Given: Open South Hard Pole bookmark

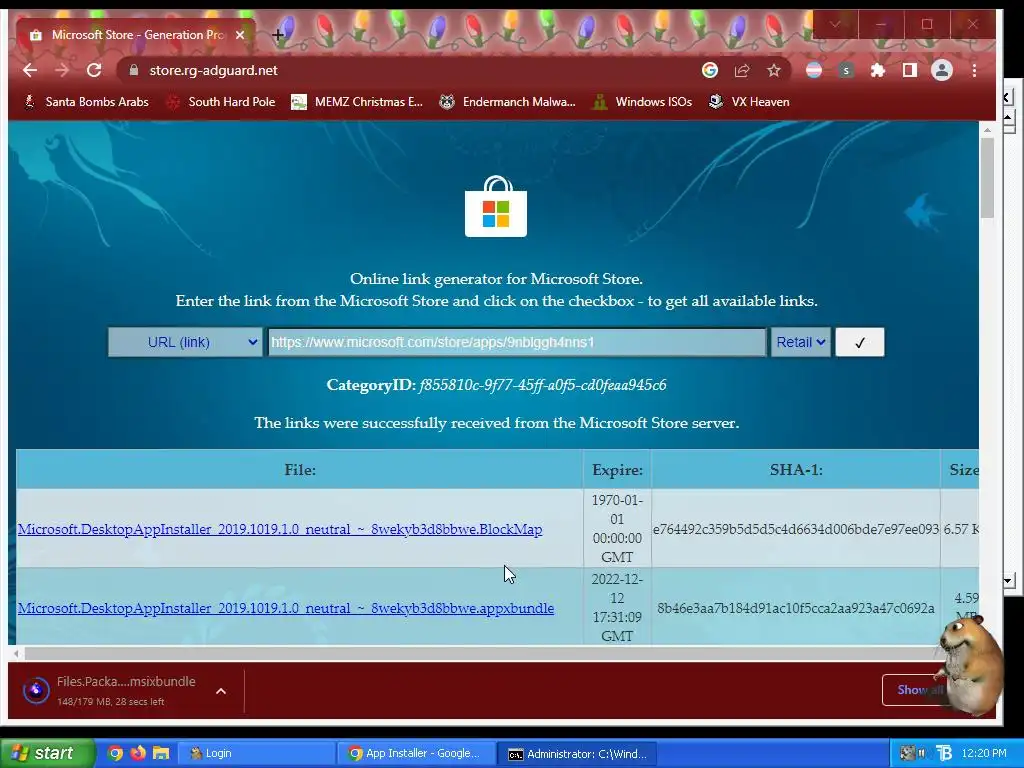Looking at the screenshot, I should click(x=221, y=102).
